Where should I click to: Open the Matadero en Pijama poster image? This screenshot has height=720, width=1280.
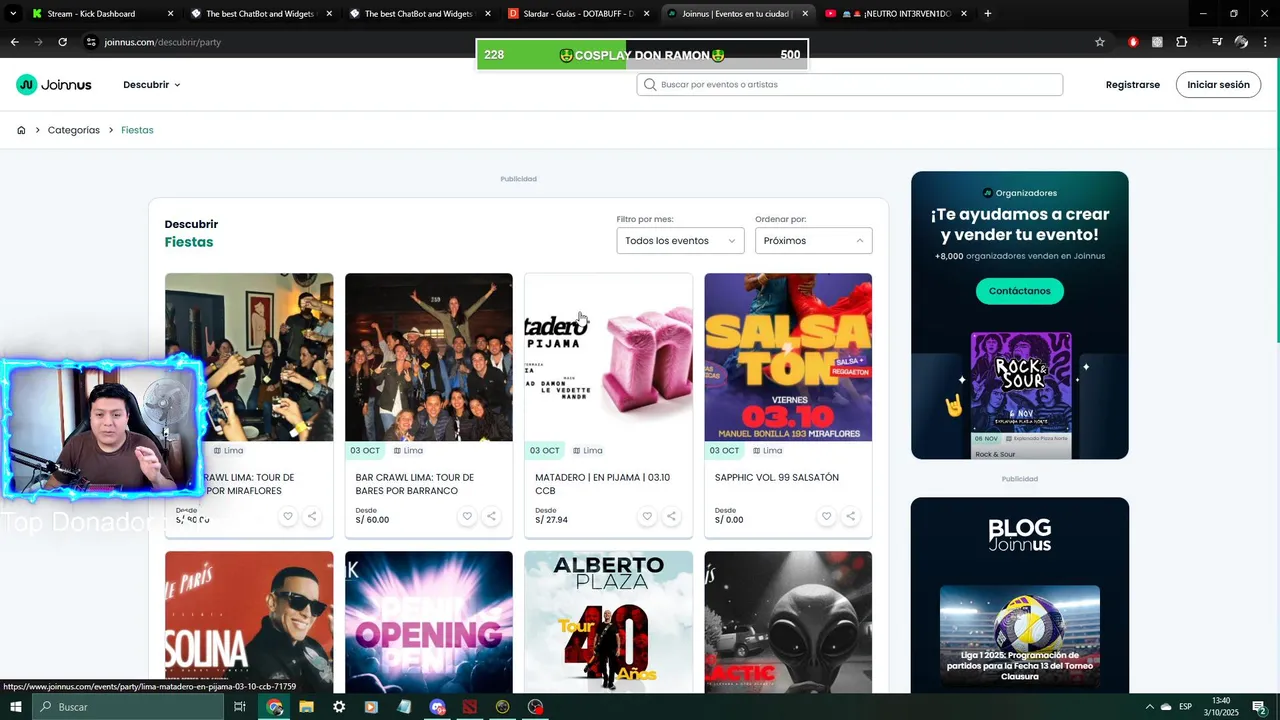tap(608, 357)
